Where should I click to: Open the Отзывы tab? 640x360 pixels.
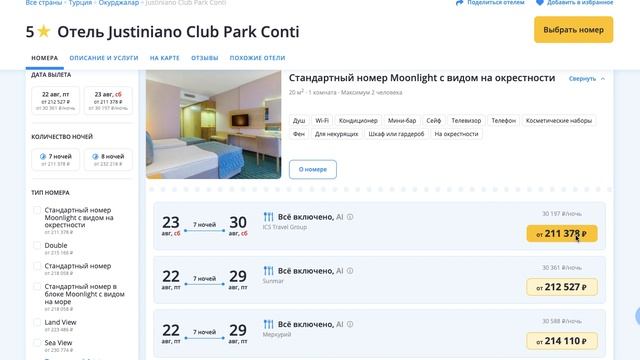204,58
